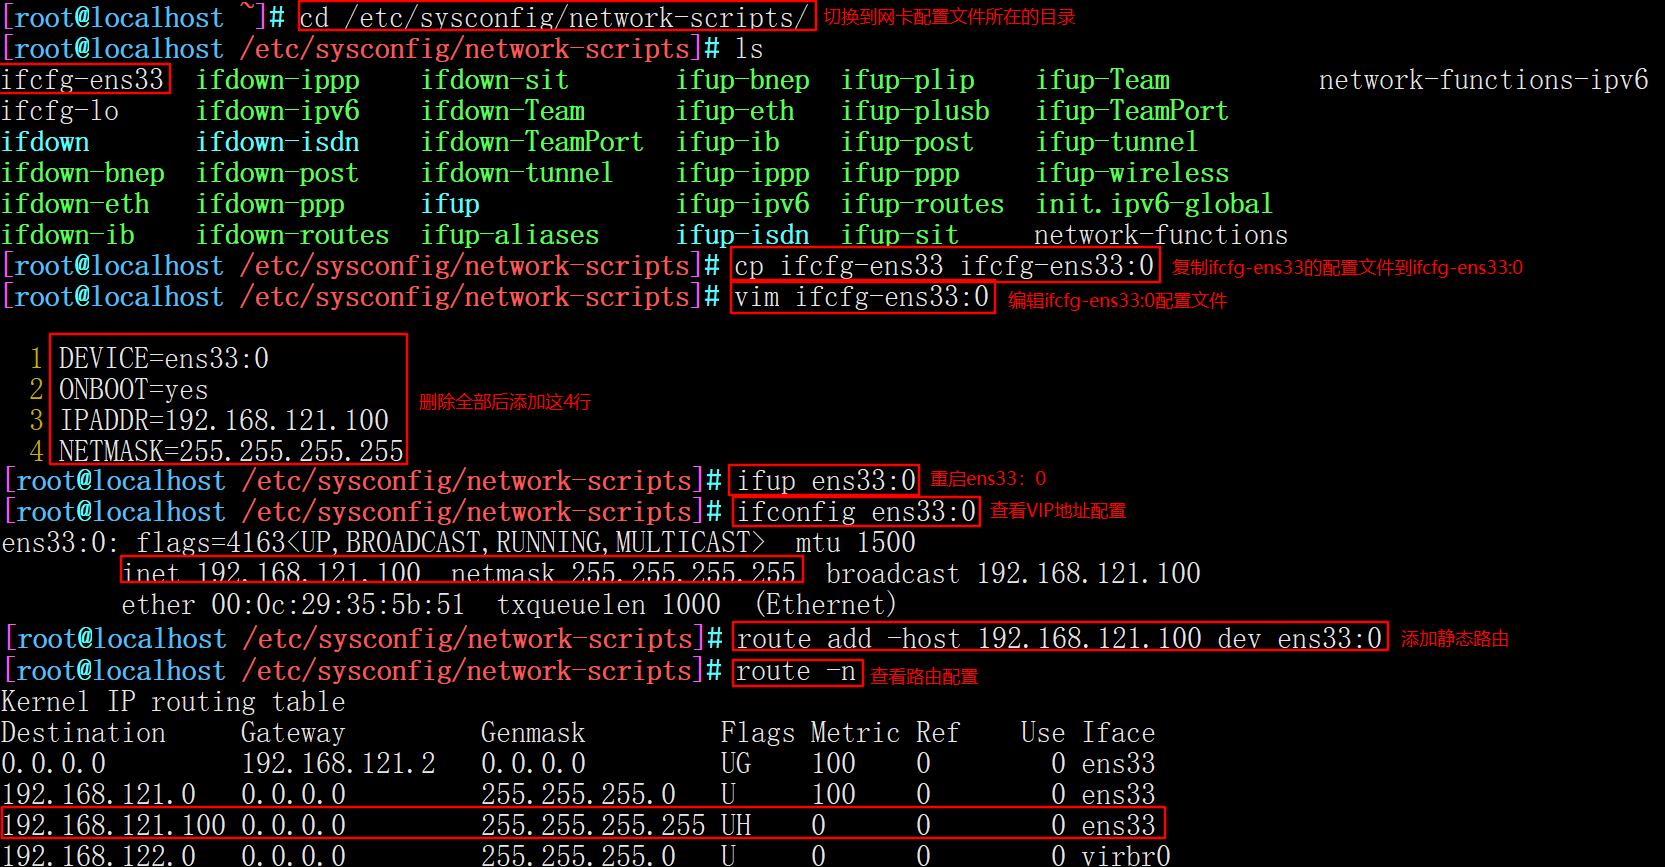Image resolution: width=1665 pixels, height=867 pixels.
Task: Select ifdown-Team in the listing
Action: coord(503,111)
